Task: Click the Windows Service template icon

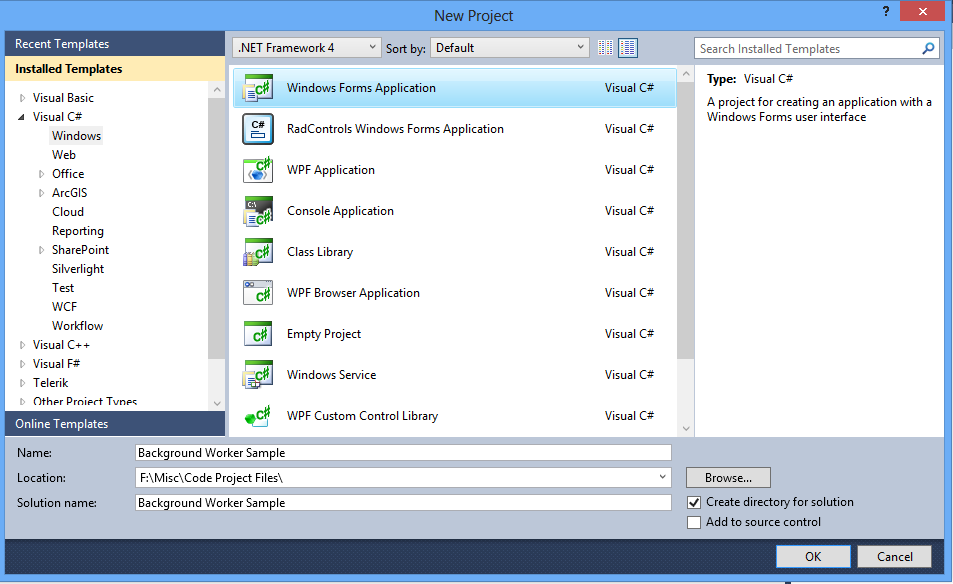Action: click(x=258, y=375)
